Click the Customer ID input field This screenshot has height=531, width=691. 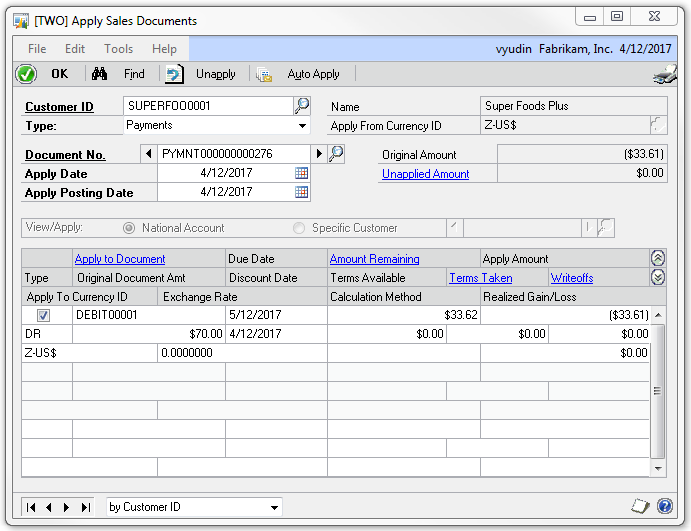coord(207,106)
